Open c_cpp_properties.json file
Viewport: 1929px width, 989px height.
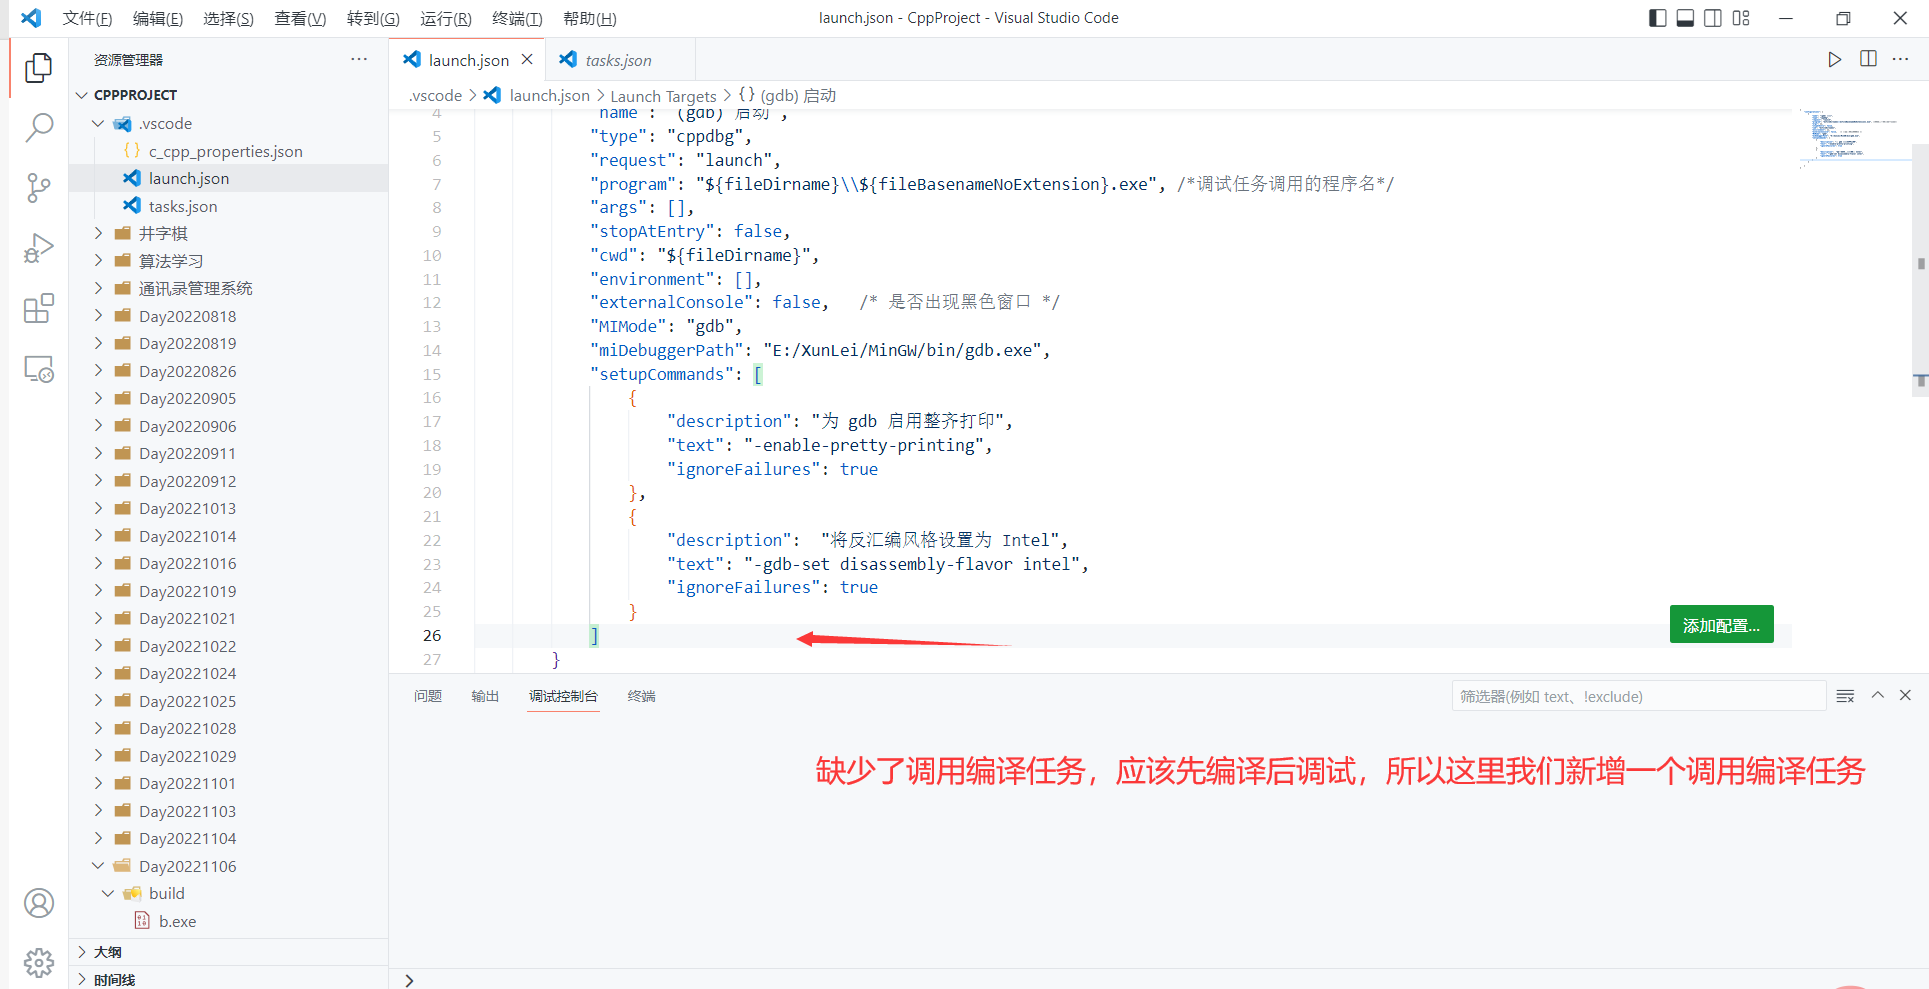pyautogui.click(x=229, y=151)
